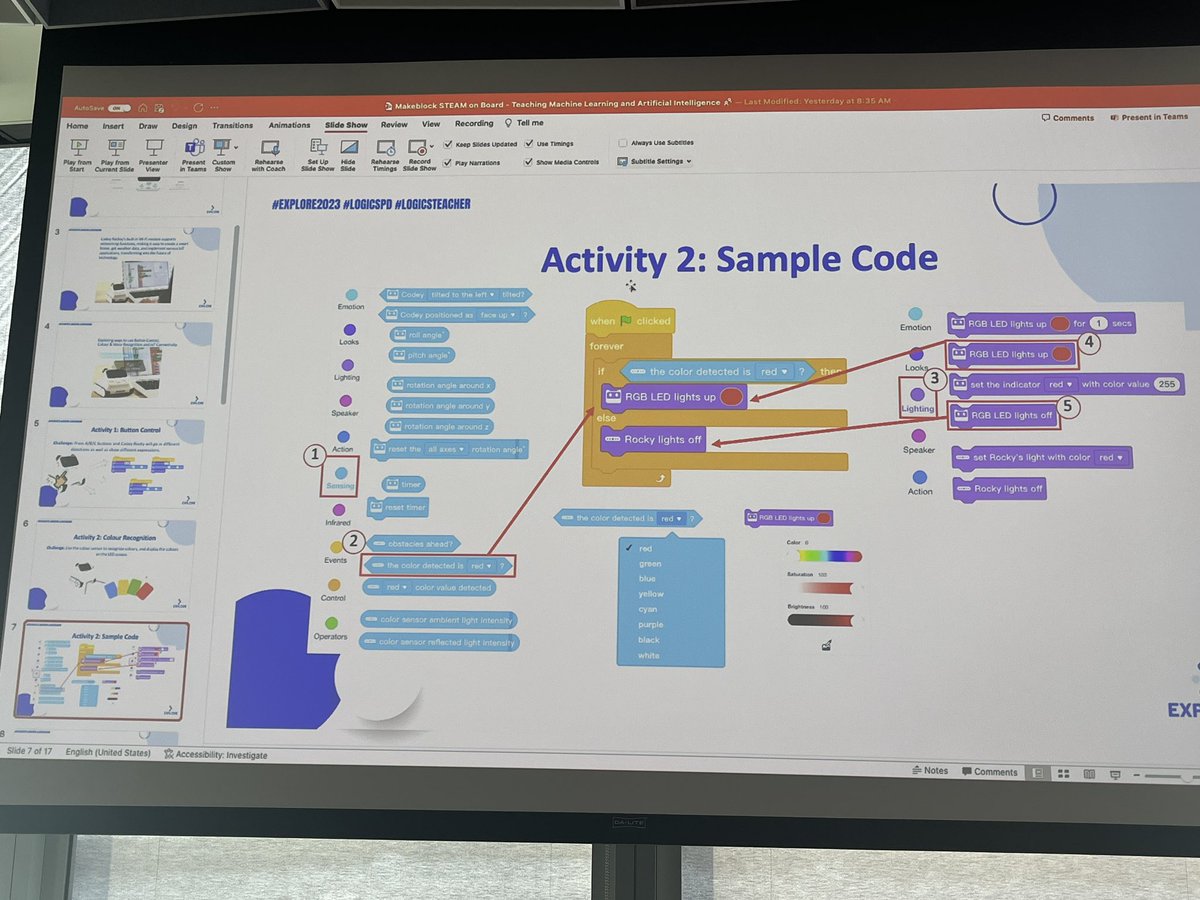Toggle Notes in the status bar
The height and width of the screenshot is (900, 1200).
pyautogui.click(x=931, y=771)
